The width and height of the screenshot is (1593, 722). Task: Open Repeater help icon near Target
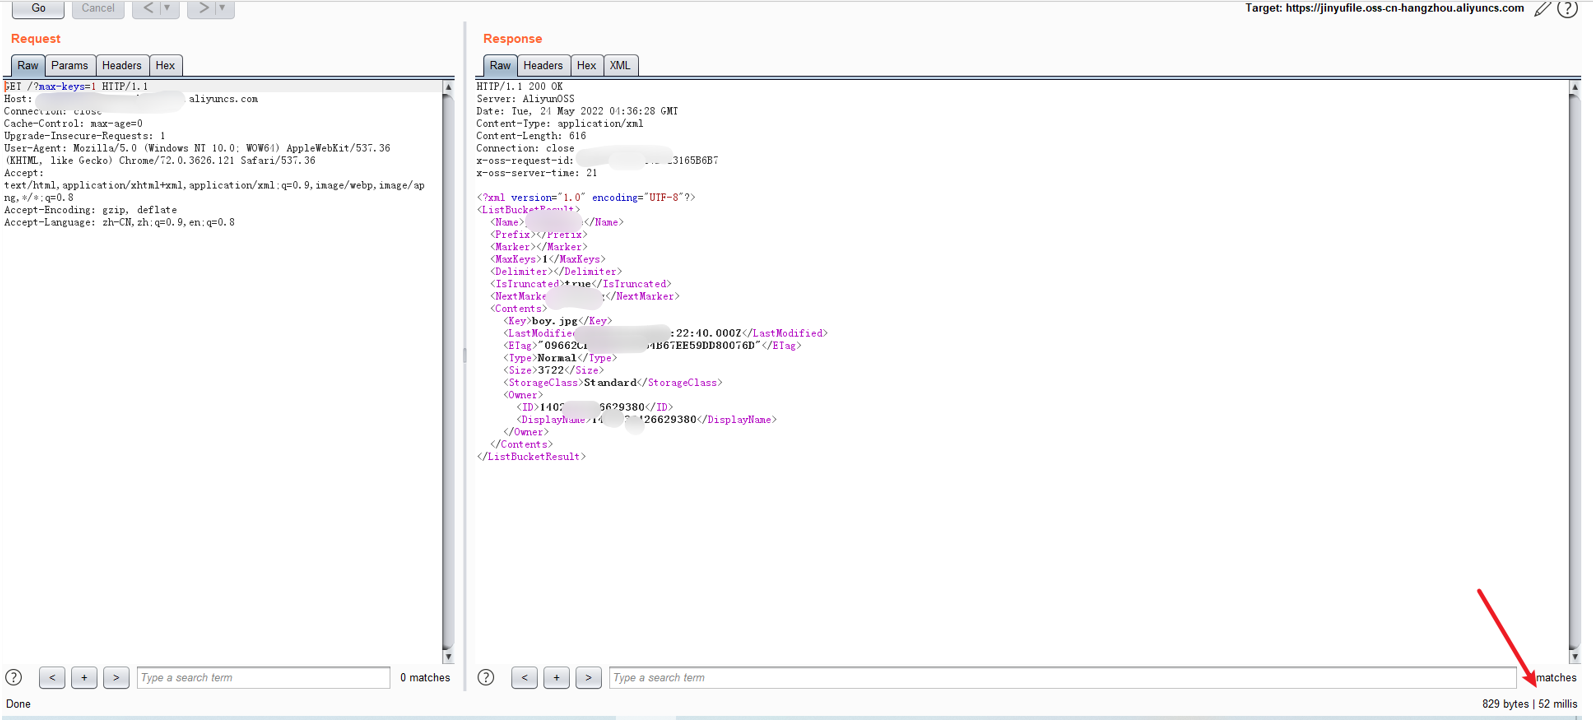pos(1567,9)
